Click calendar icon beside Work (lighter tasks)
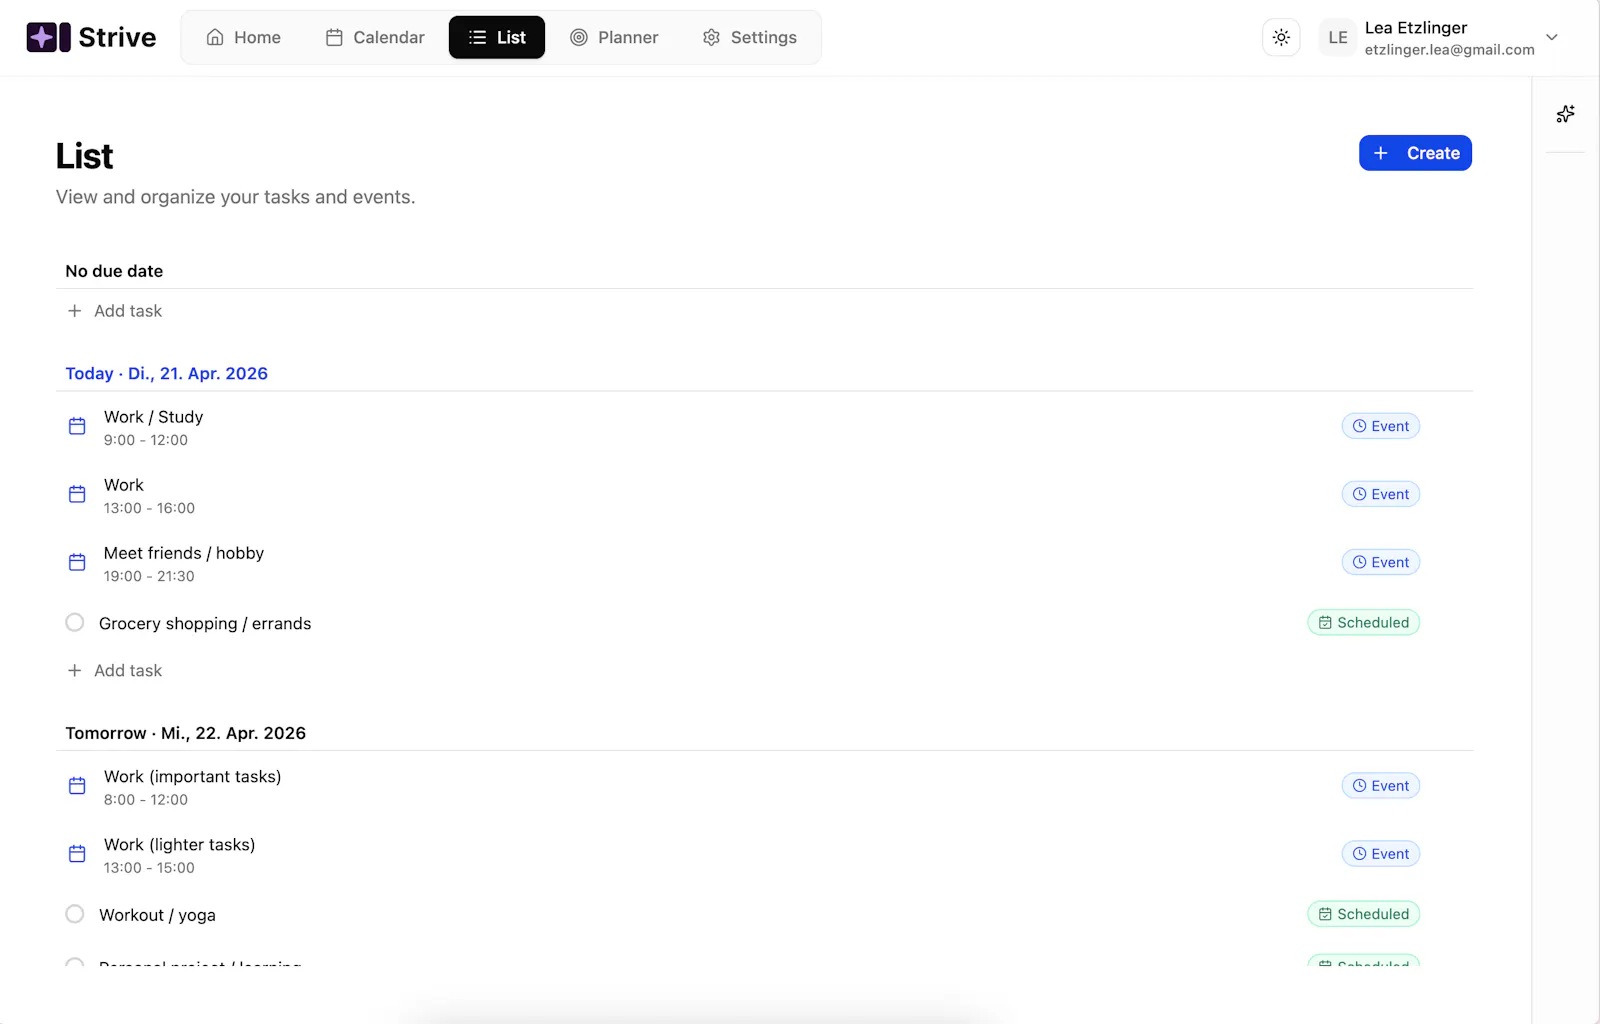This screenshot has width=1600, height=1024. point(77,854)
